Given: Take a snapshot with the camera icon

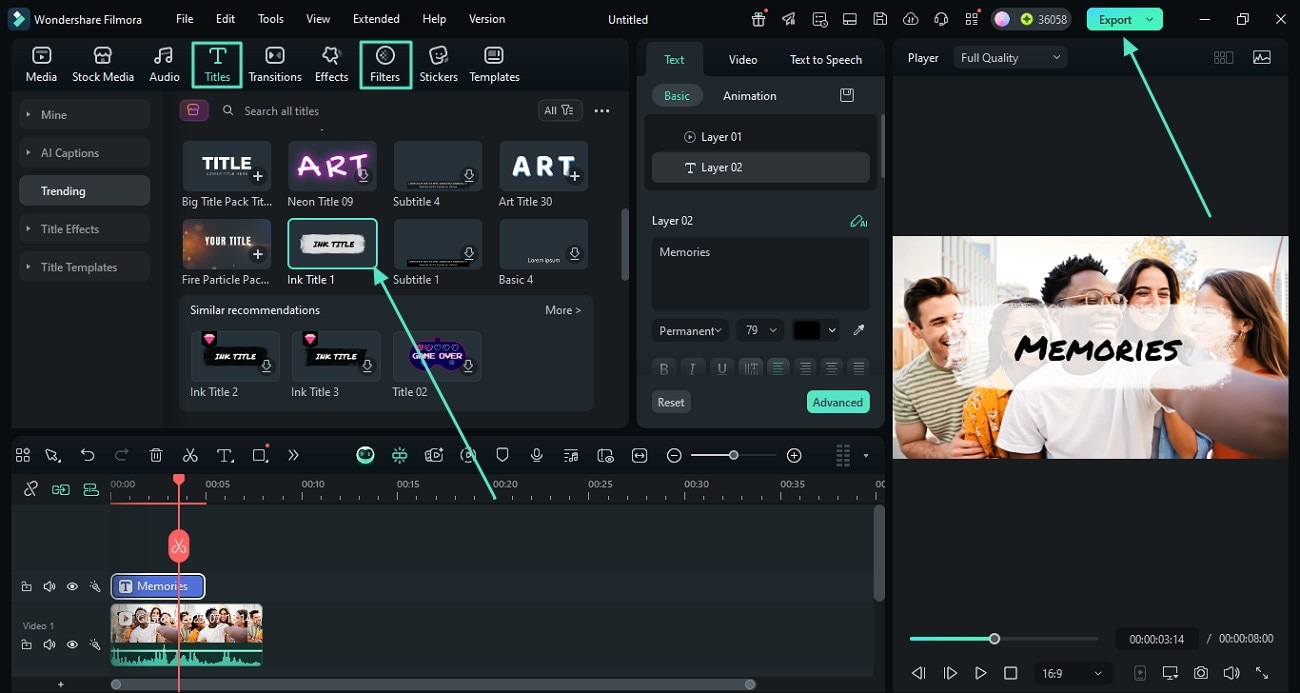Looking at the screenshot, I should click(1200, 673).
